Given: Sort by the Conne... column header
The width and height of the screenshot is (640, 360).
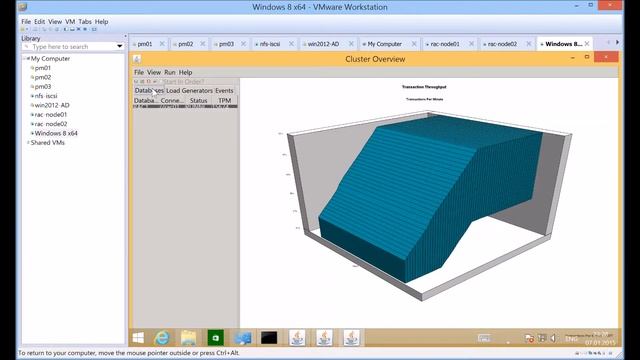Looking at the screenshot, I should (x=172, y=100).
